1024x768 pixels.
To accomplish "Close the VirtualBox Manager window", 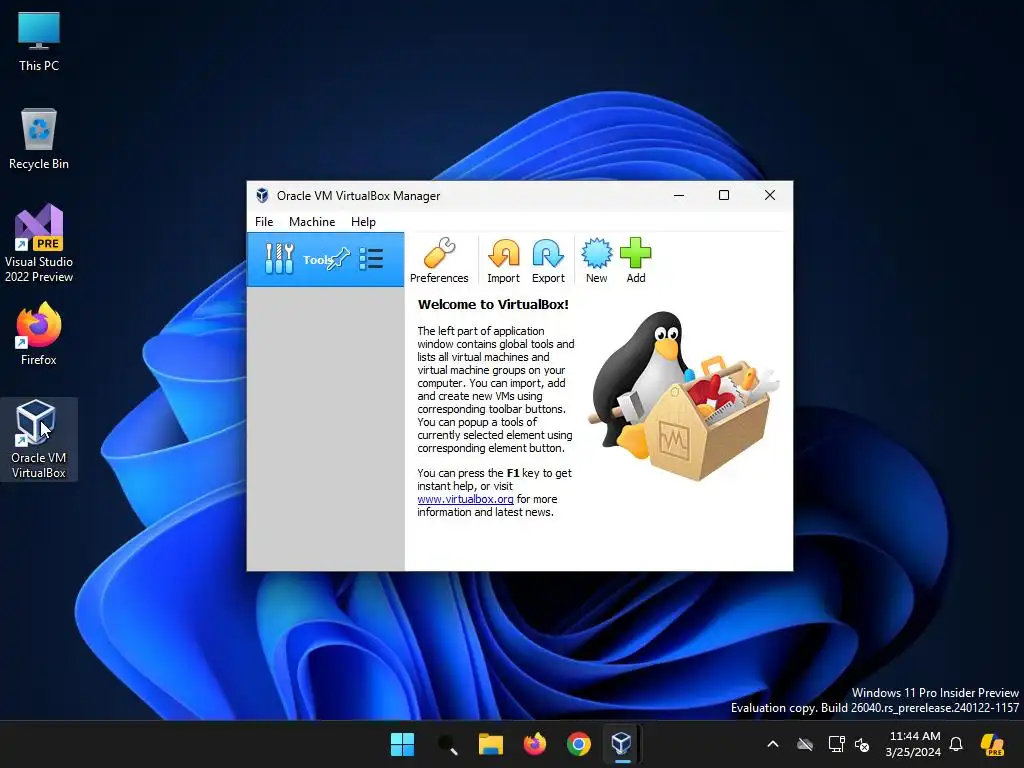I will [x=770, y=195].
